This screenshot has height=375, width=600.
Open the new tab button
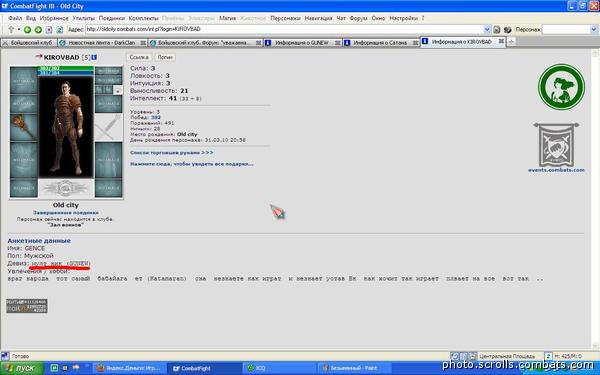pyautogui.click(x=511, y=42)
